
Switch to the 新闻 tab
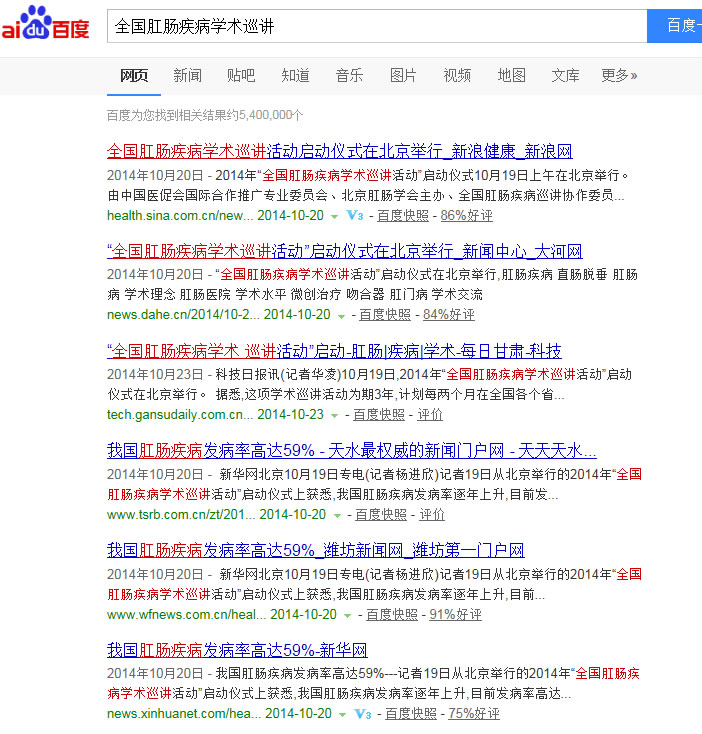click(187, 75)
